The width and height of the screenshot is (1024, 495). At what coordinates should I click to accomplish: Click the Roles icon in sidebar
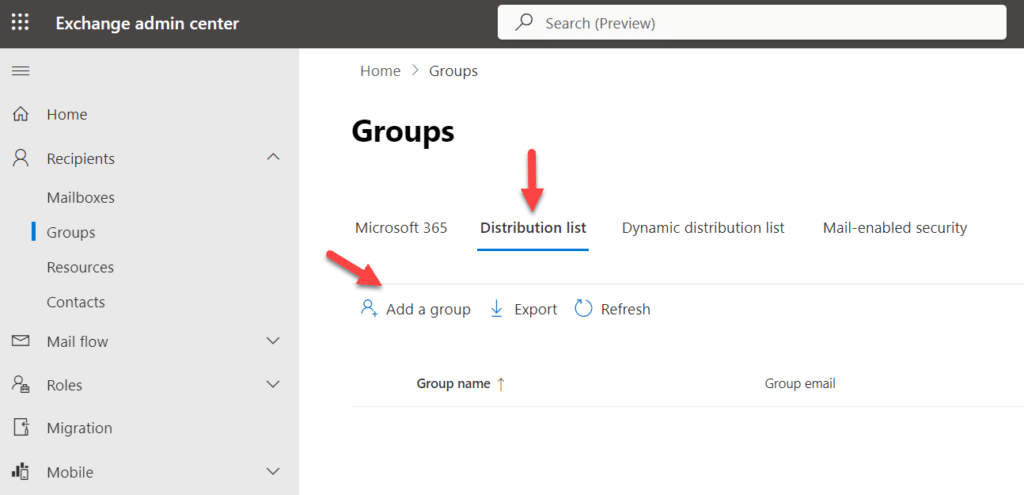(x=20, y=385)
